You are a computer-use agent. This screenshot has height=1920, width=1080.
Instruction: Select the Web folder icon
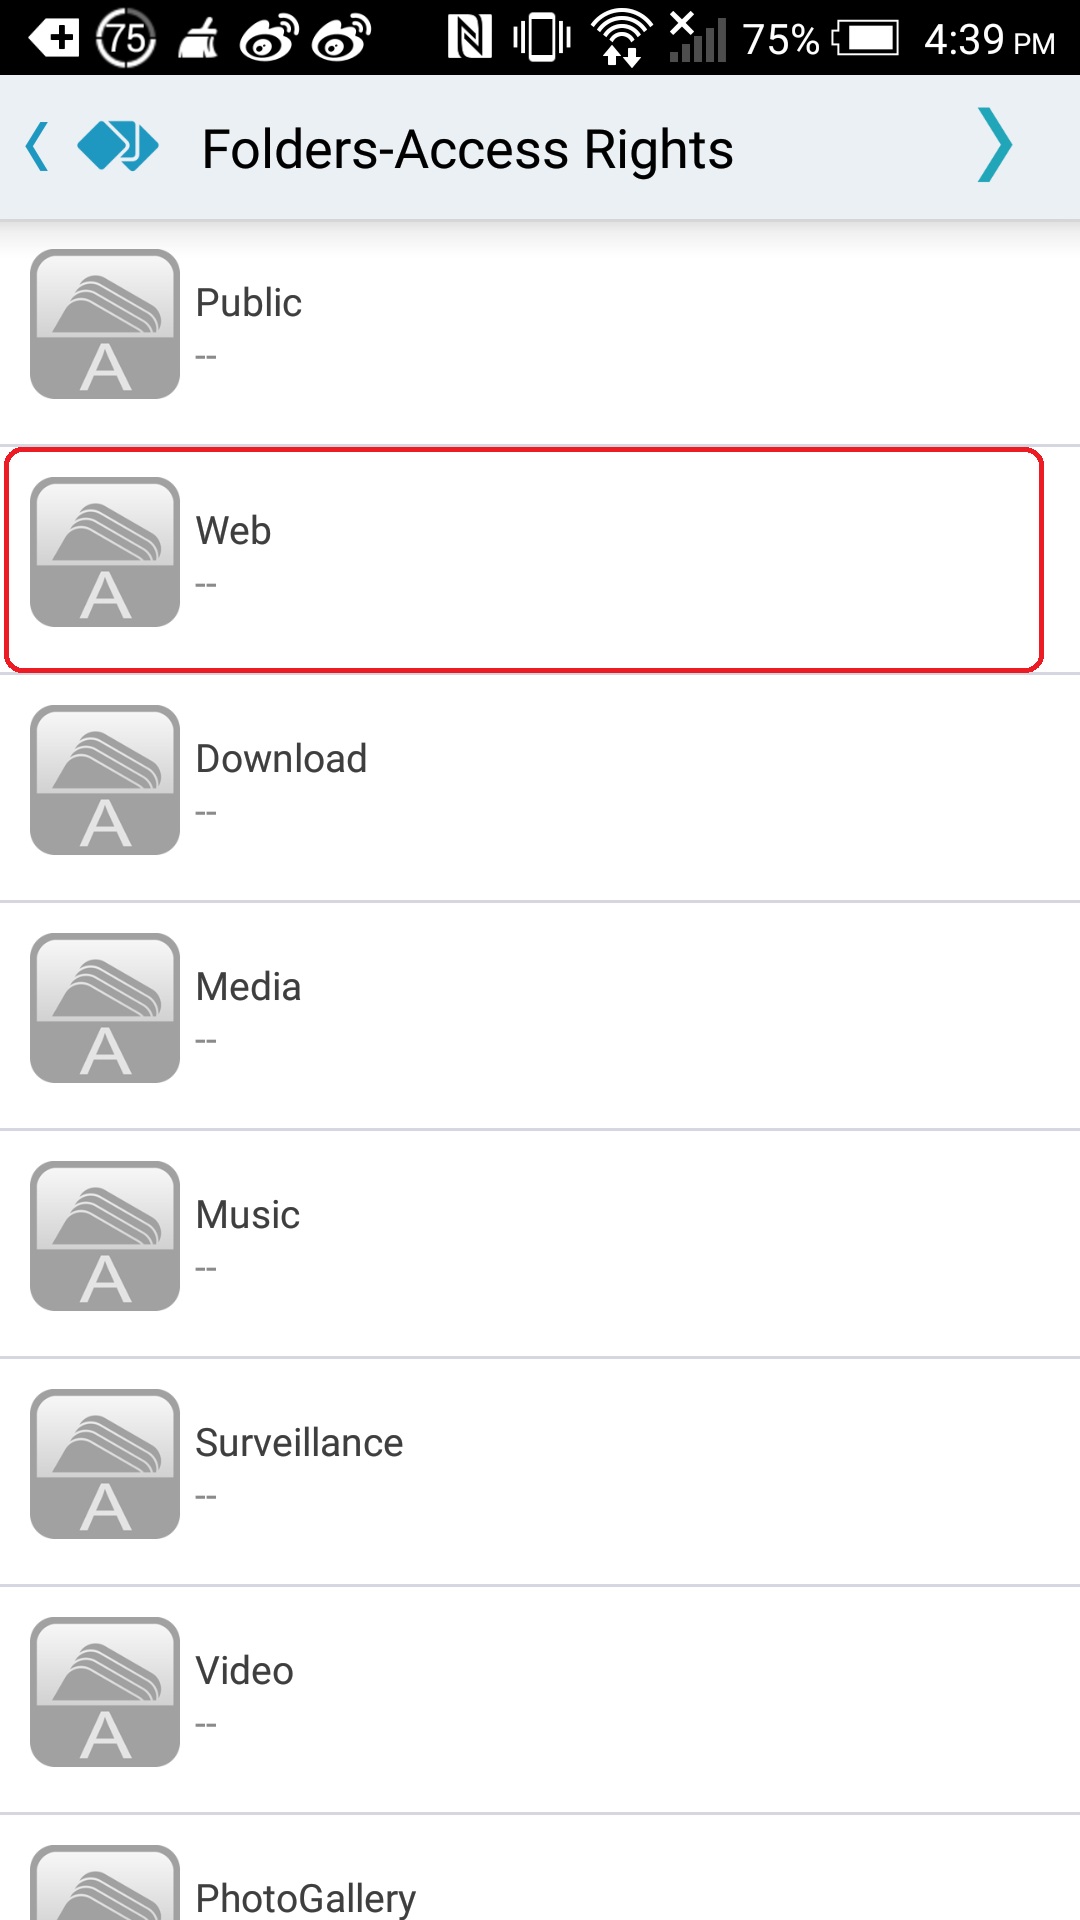click(105, 552)
